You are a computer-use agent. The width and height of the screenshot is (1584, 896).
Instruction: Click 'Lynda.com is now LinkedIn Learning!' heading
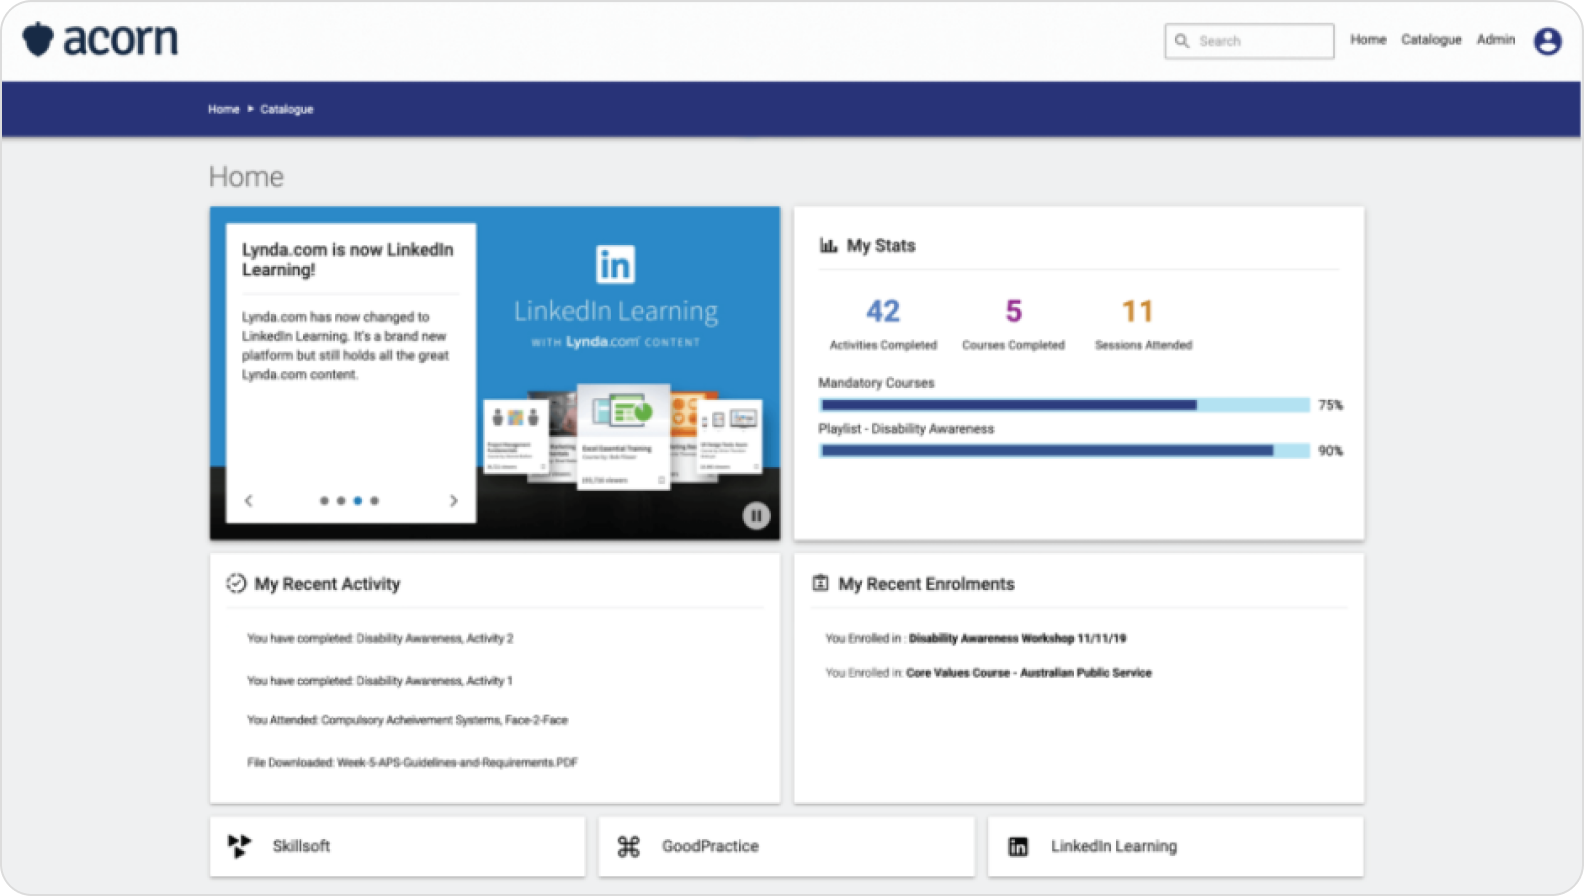tap(347, 259)
